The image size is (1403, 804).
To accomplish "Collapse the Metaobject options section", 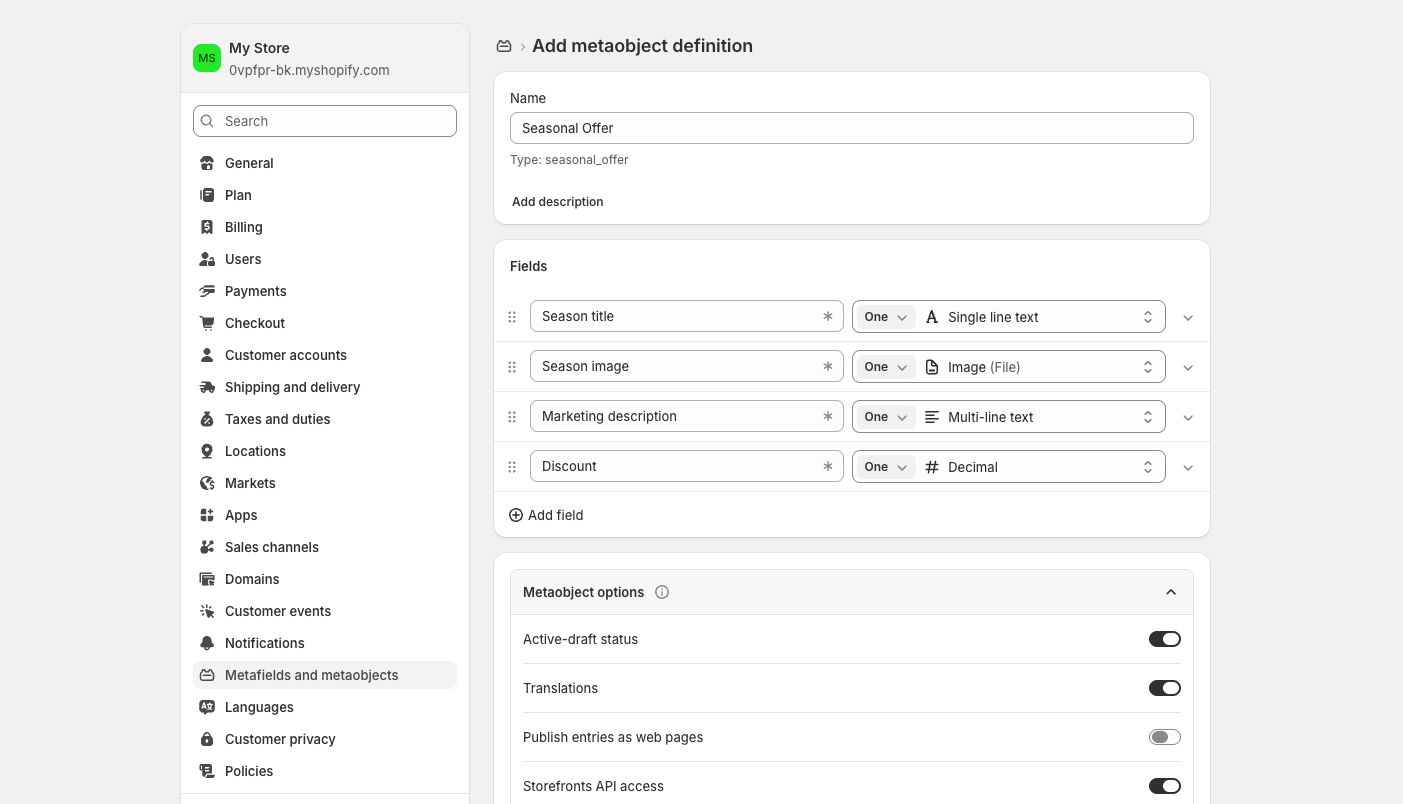I will (x=1171, y=592).
